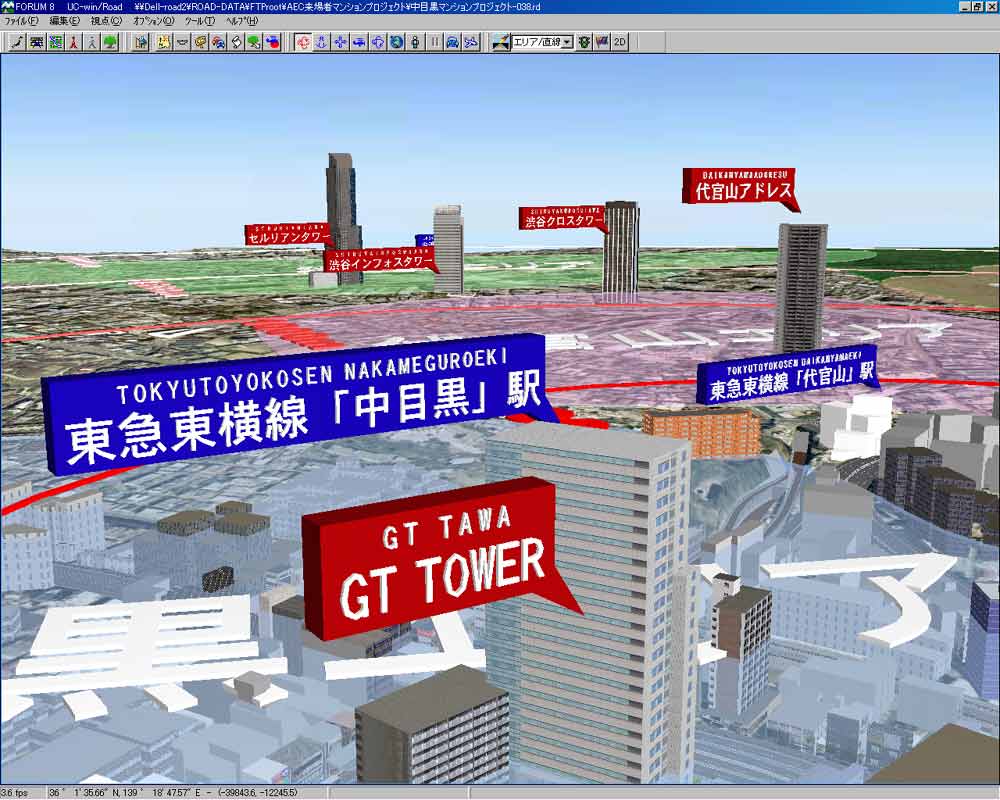
Task: Click the yellow sign placement icon
Action: (200, 43)
